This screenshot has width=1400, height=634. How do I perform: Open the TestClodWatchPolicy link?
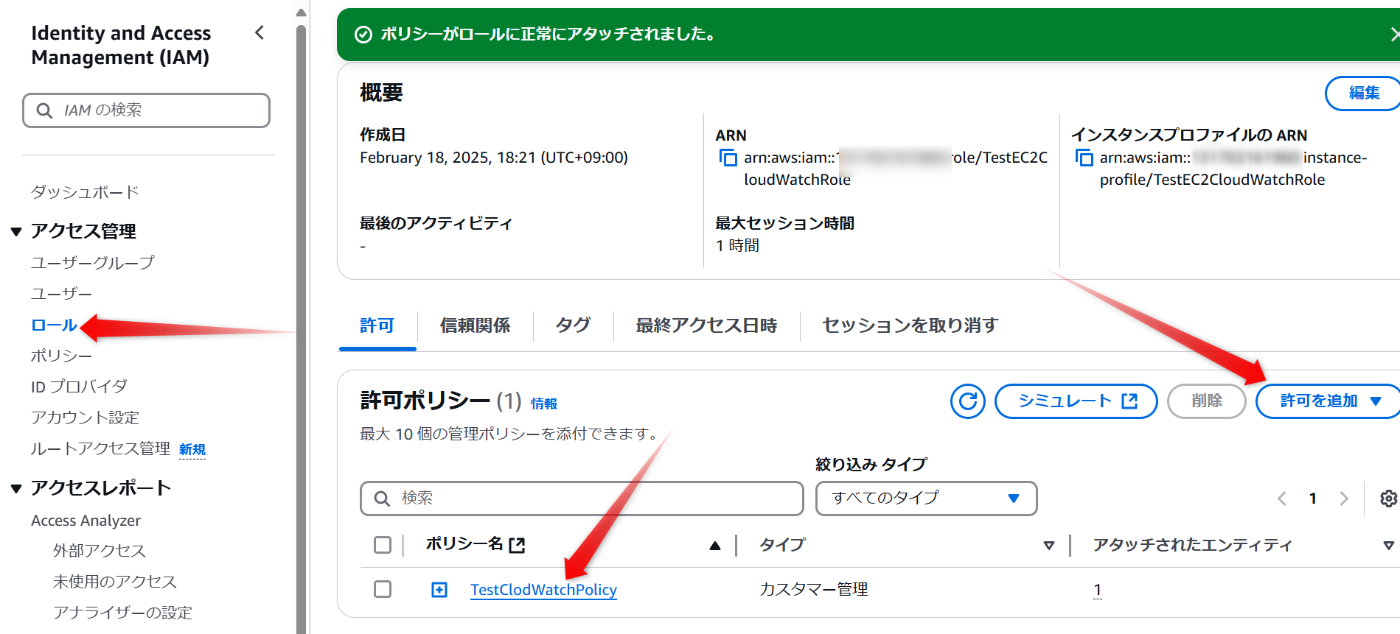543,590
